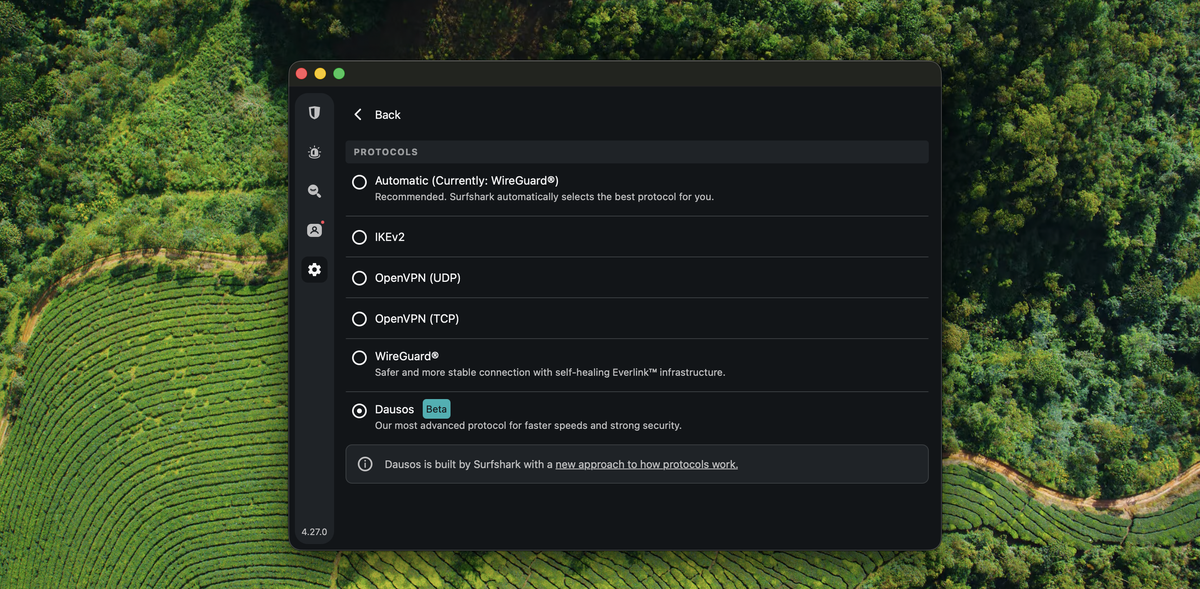Select OpenVPN (TCP) protocol

[x=359, y=318]
